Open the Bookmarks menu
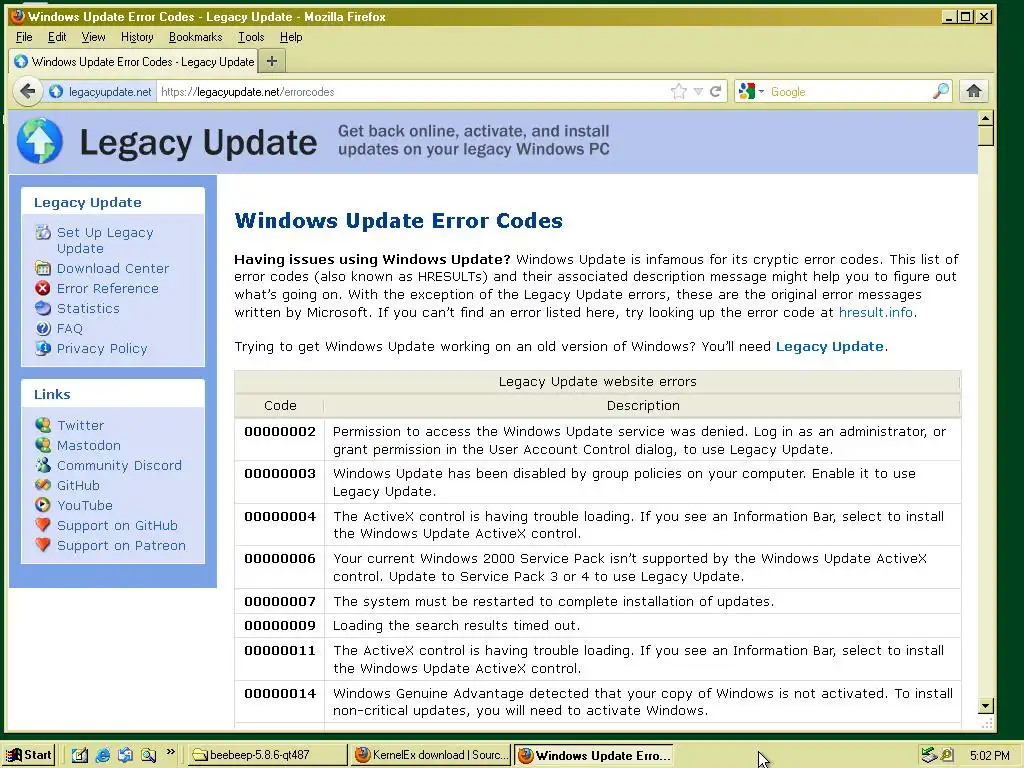Screen dimensions: 1024x768 click(195, 37)
